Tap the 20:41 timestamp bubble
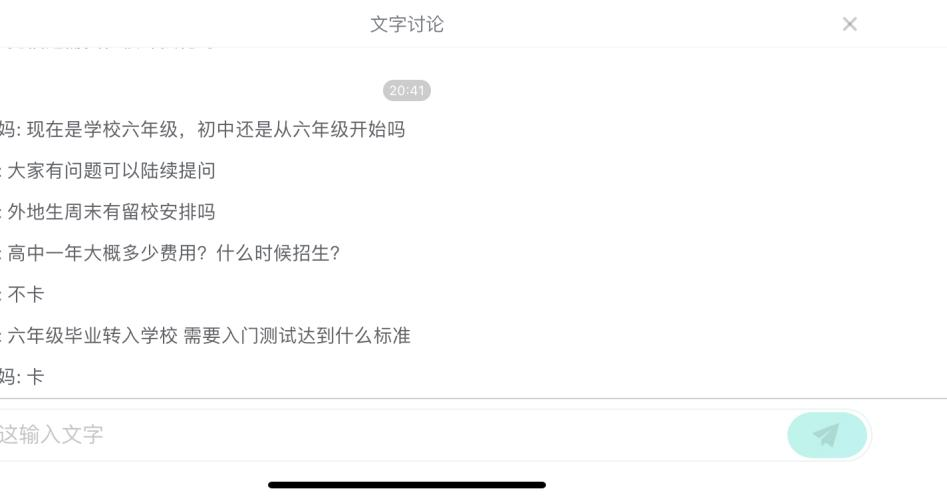This screenshot has width=947, height=499. coord(406,91)
